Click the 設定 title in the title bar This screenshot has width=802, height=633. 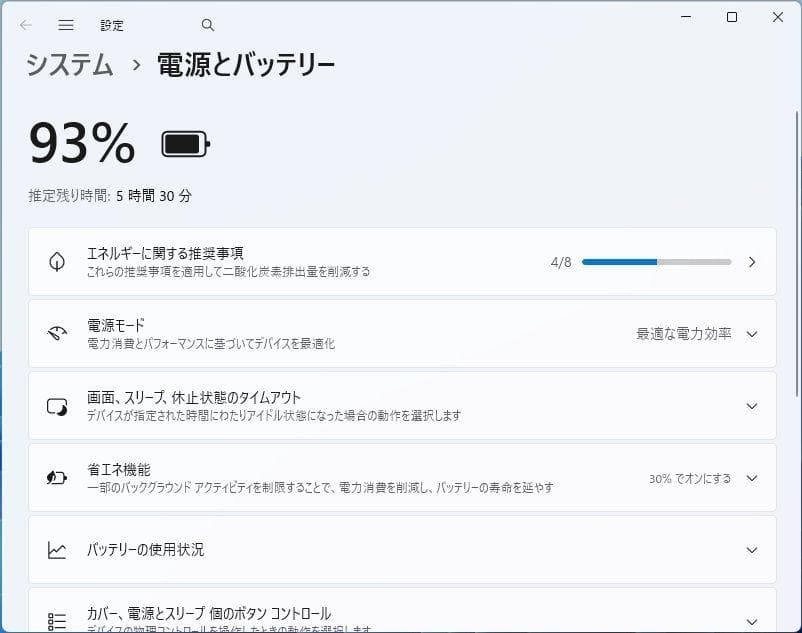click(x=112, y=25)
